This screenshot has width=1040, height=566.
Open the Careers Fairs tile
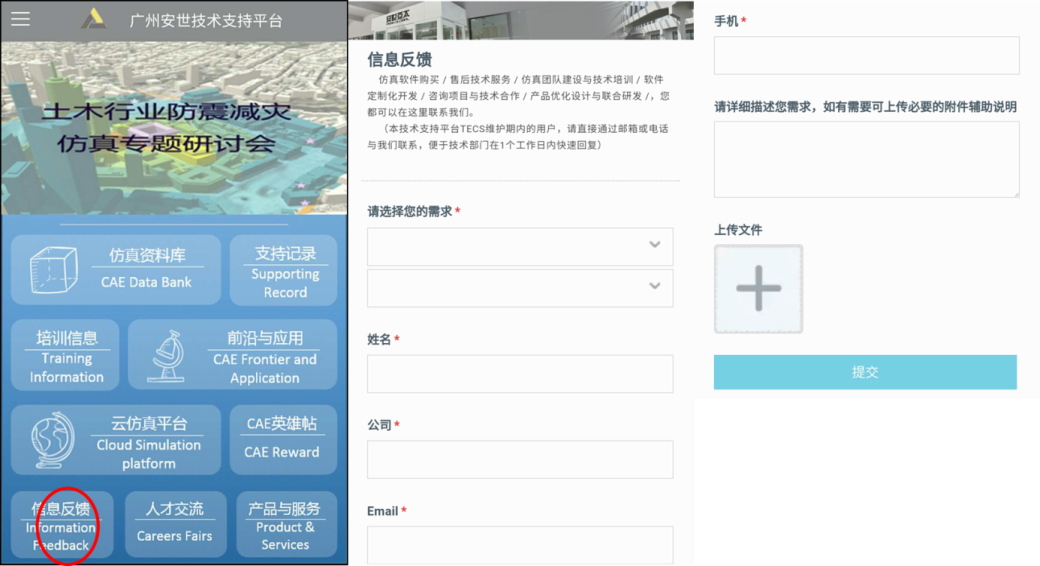click(x=174, y=525)
